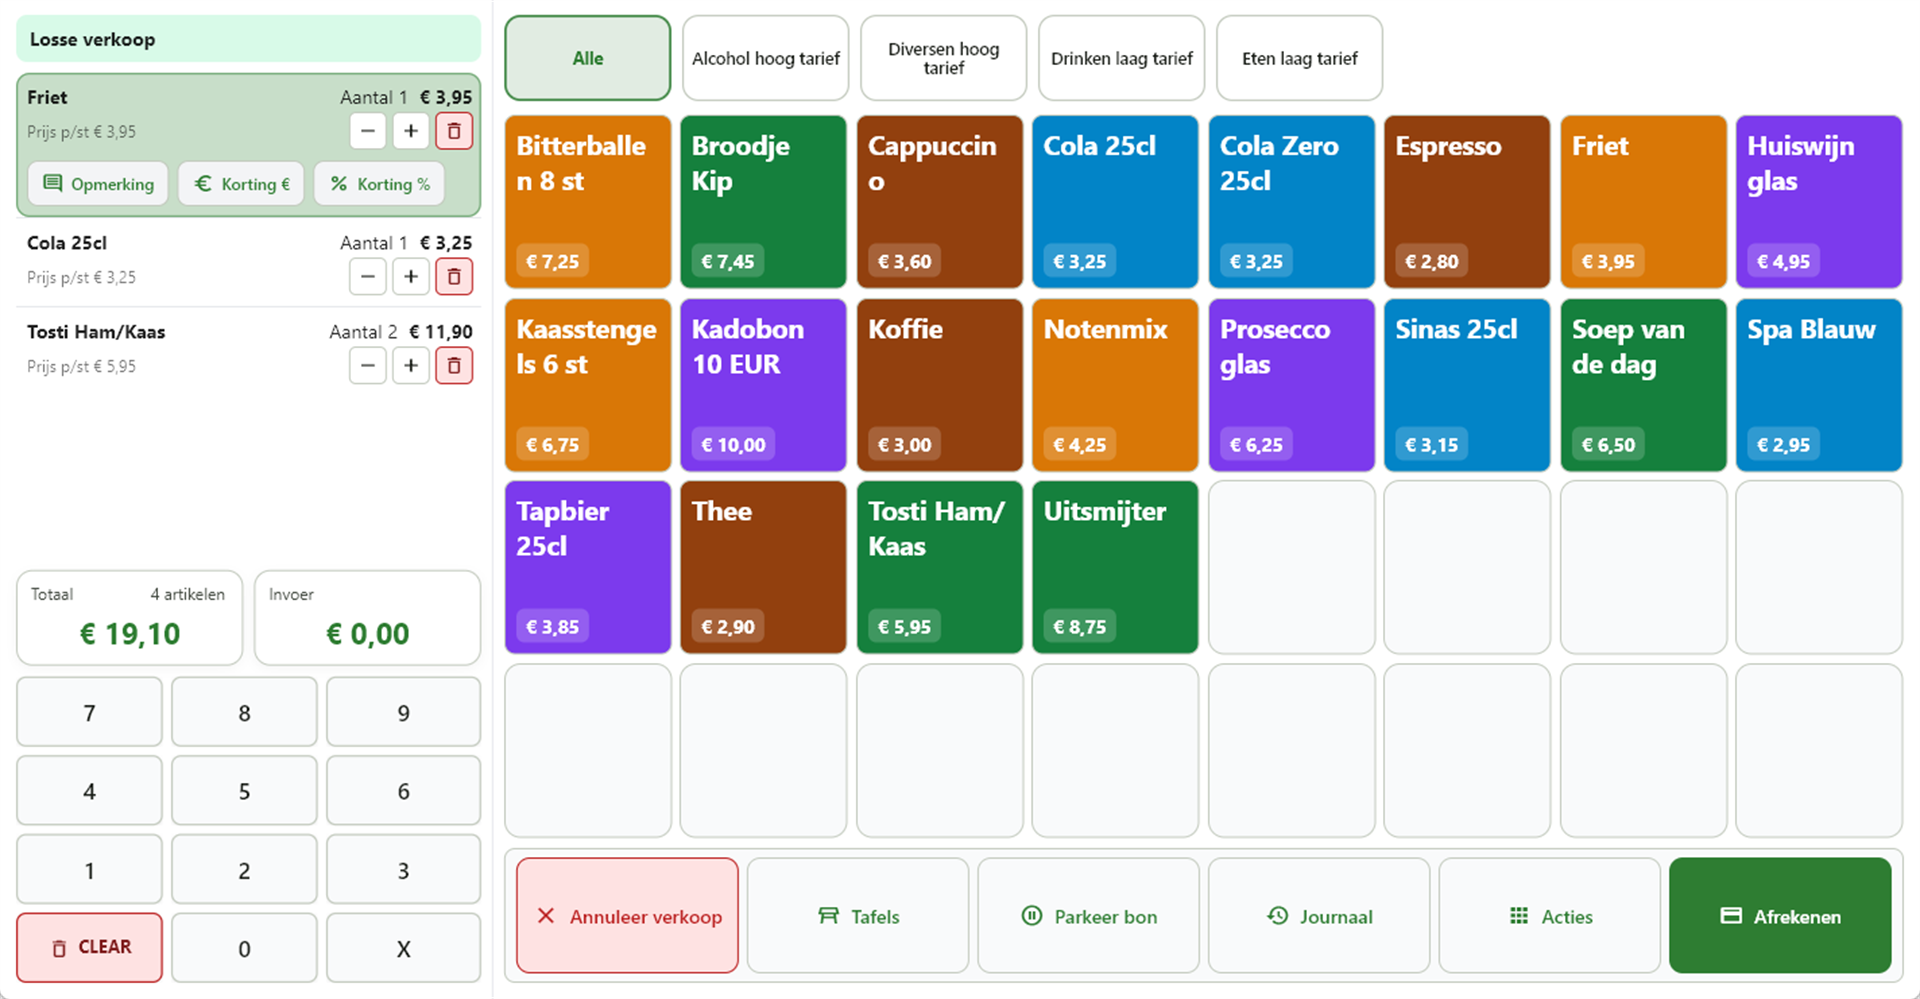Open the Tafels table overview
The width and height of the screenshot is (1920, 999).
[x=858, y=916]
